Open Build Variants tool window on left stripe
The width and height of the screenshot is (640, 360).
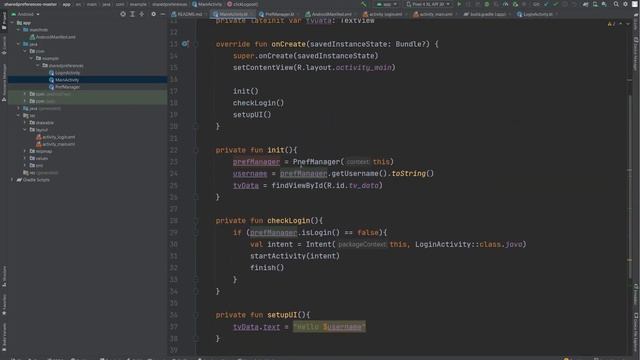(x=4, y=337)
